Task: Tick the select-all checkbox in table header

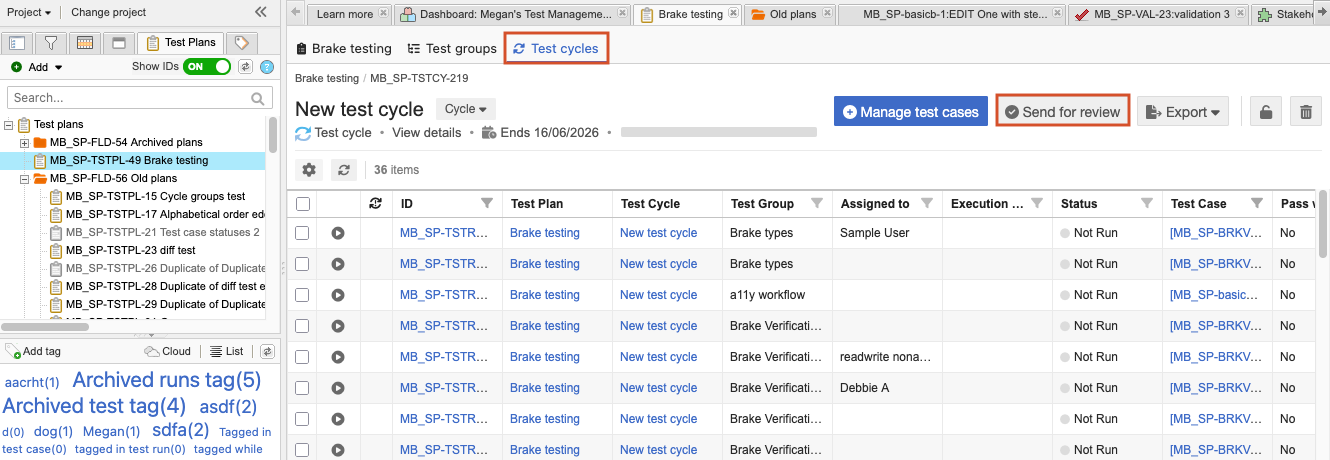Action: click(x=303, y=204)
